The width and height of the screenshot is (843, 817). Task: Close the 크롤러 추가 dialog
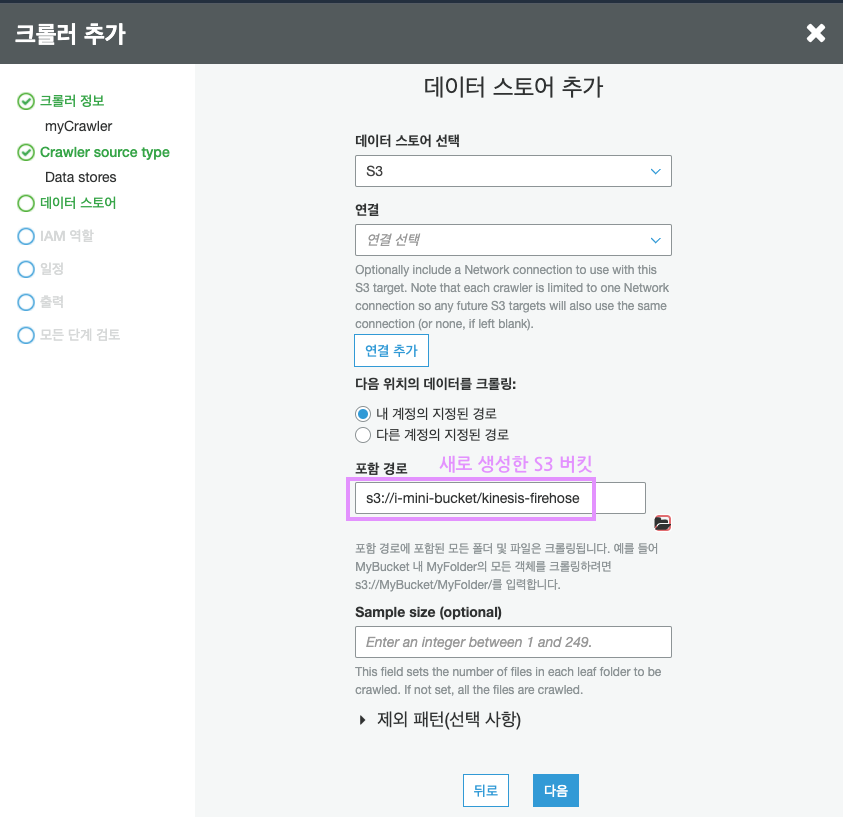tap(816, 33)
